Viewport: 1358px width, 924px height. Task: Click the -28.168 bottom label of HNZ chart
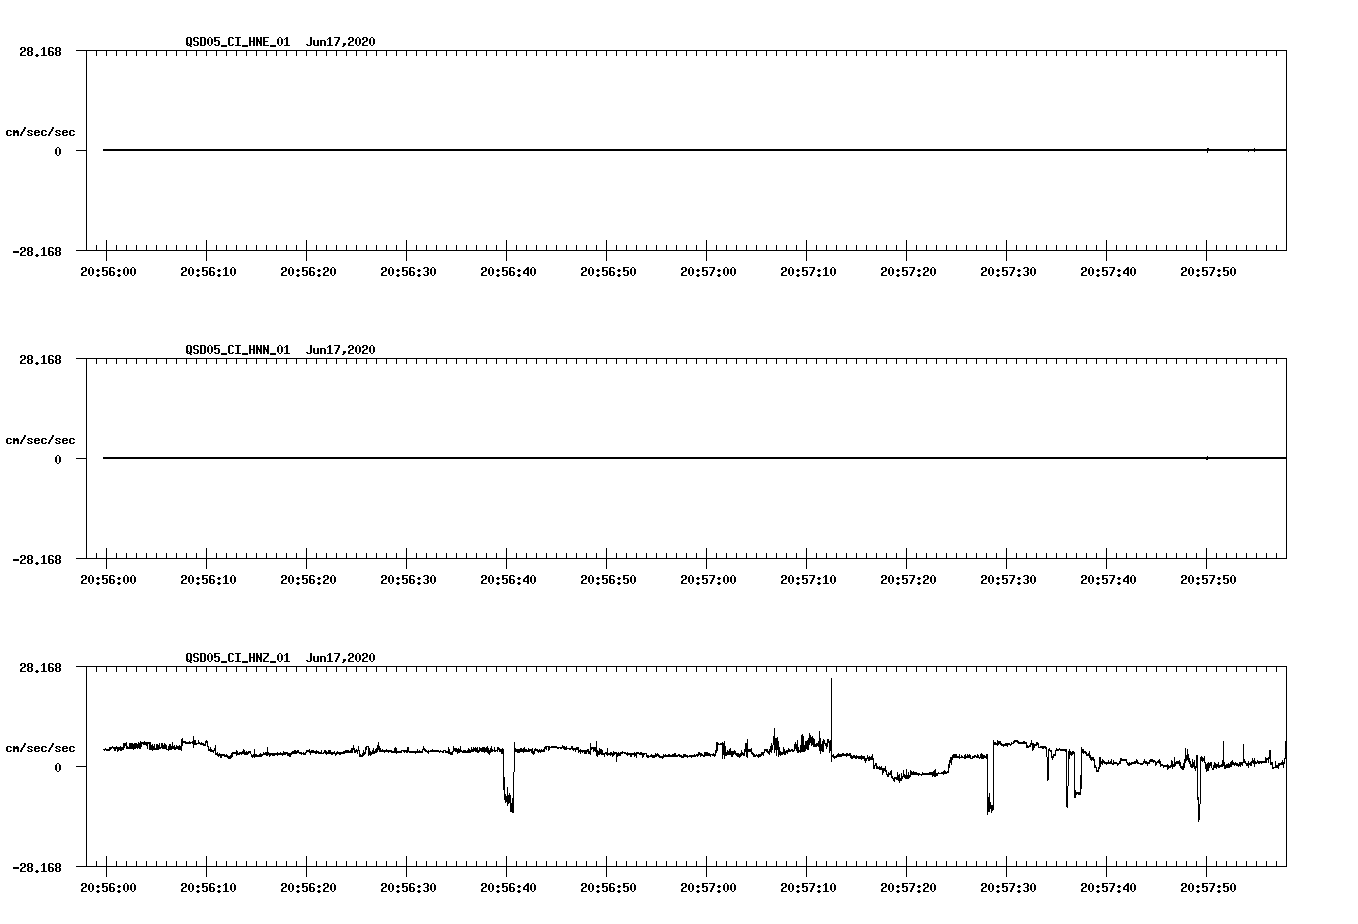point(37,867)
